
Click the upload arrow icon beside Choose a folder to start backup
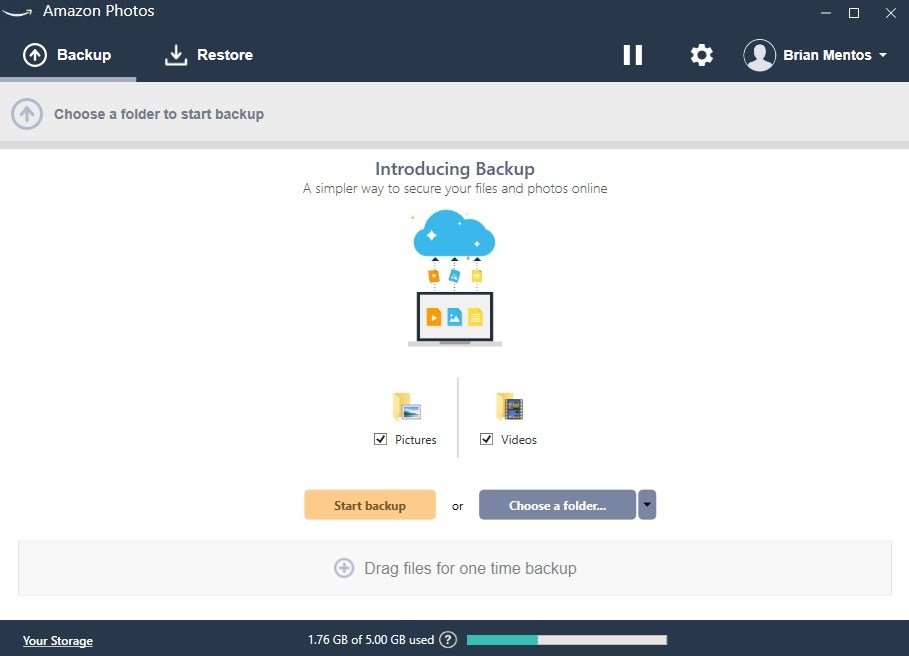tap(27, 114)
